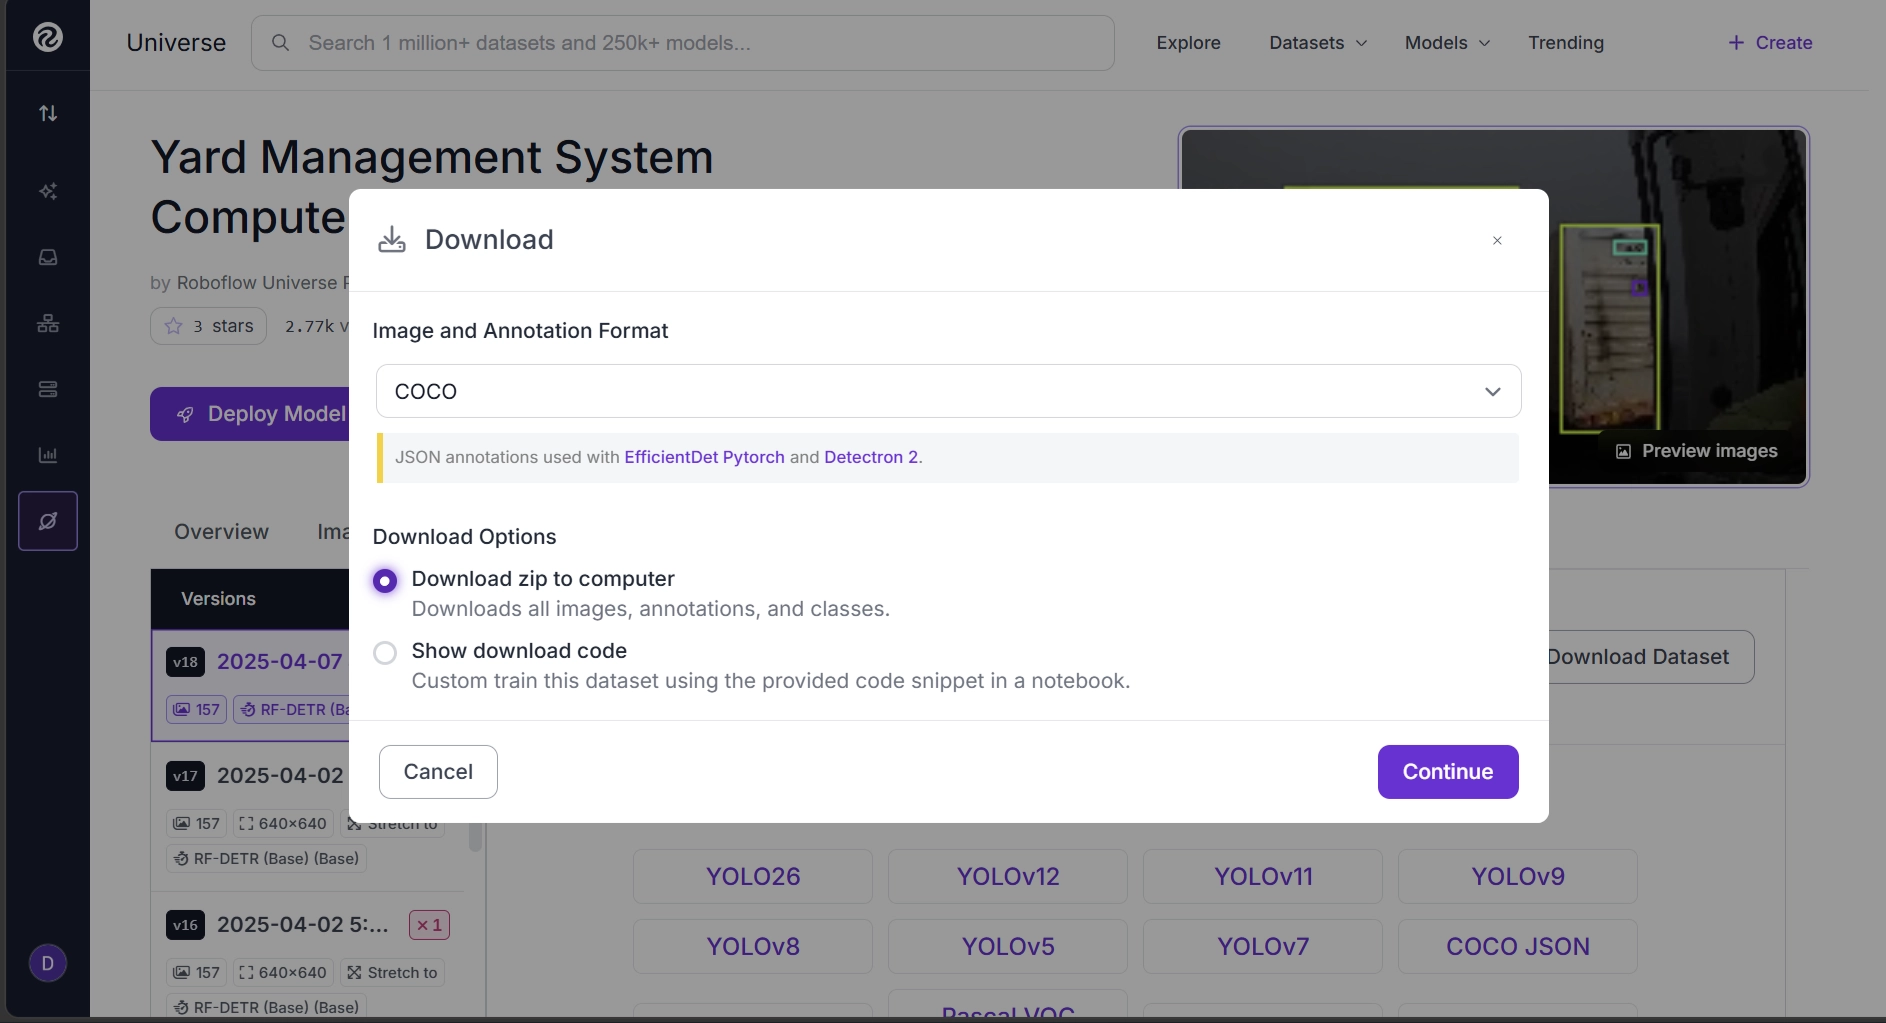Open the sparkles icon in the sidebar
Screen dimensions: 1886x1023
(48, 191)
